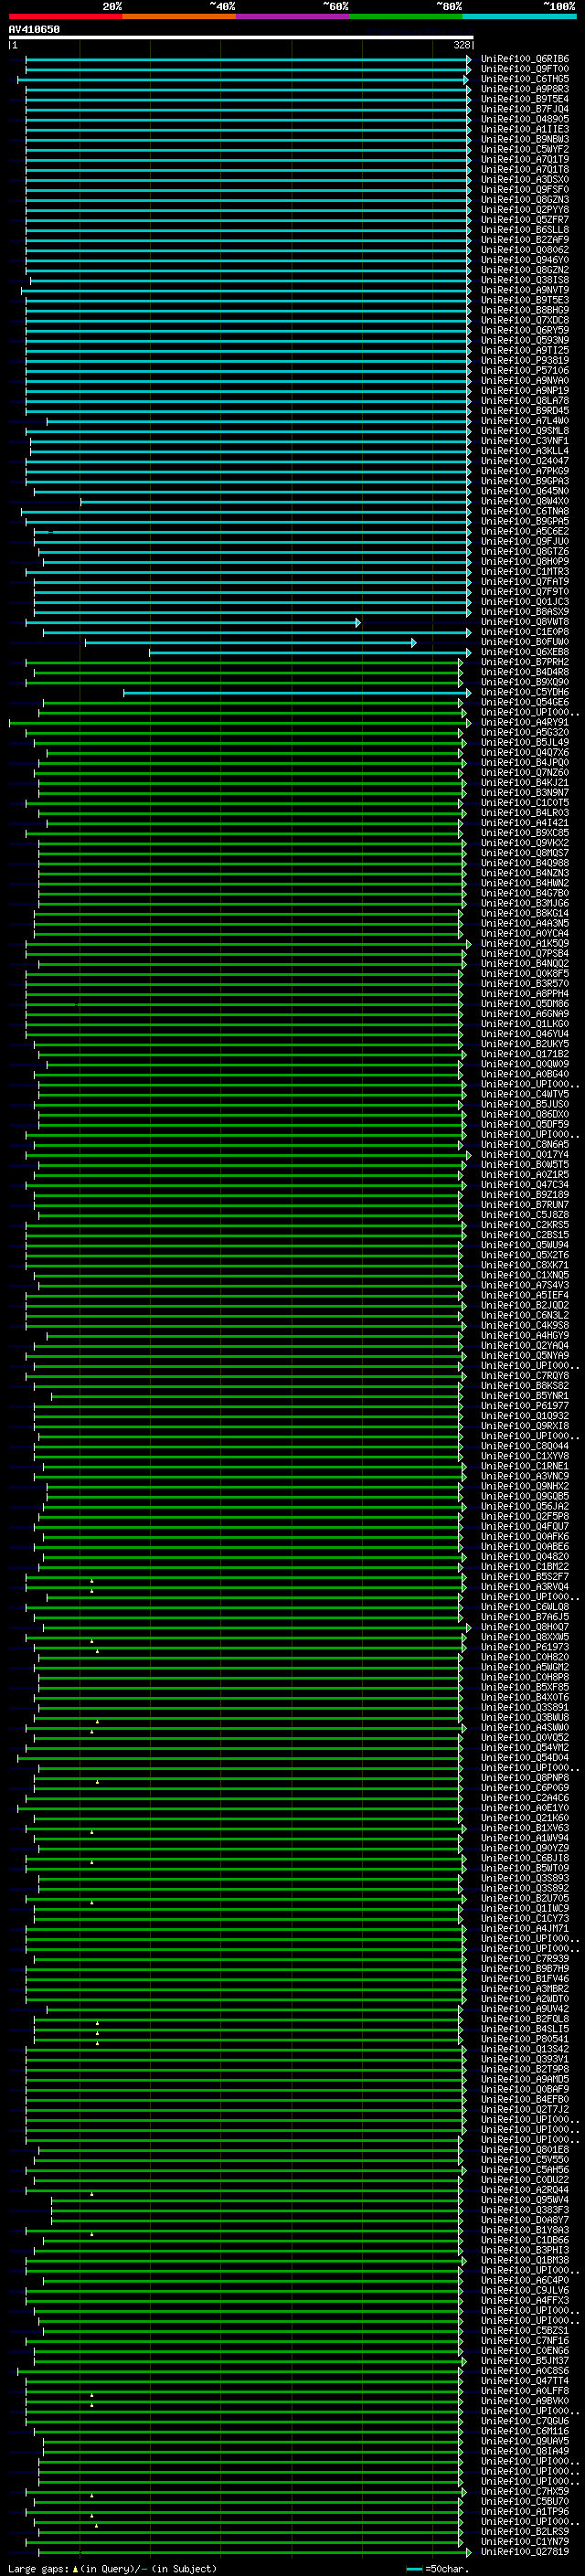Select the AV410650 query name
Viewport: 585px width, 2576px height.
(x=34, y=30)
